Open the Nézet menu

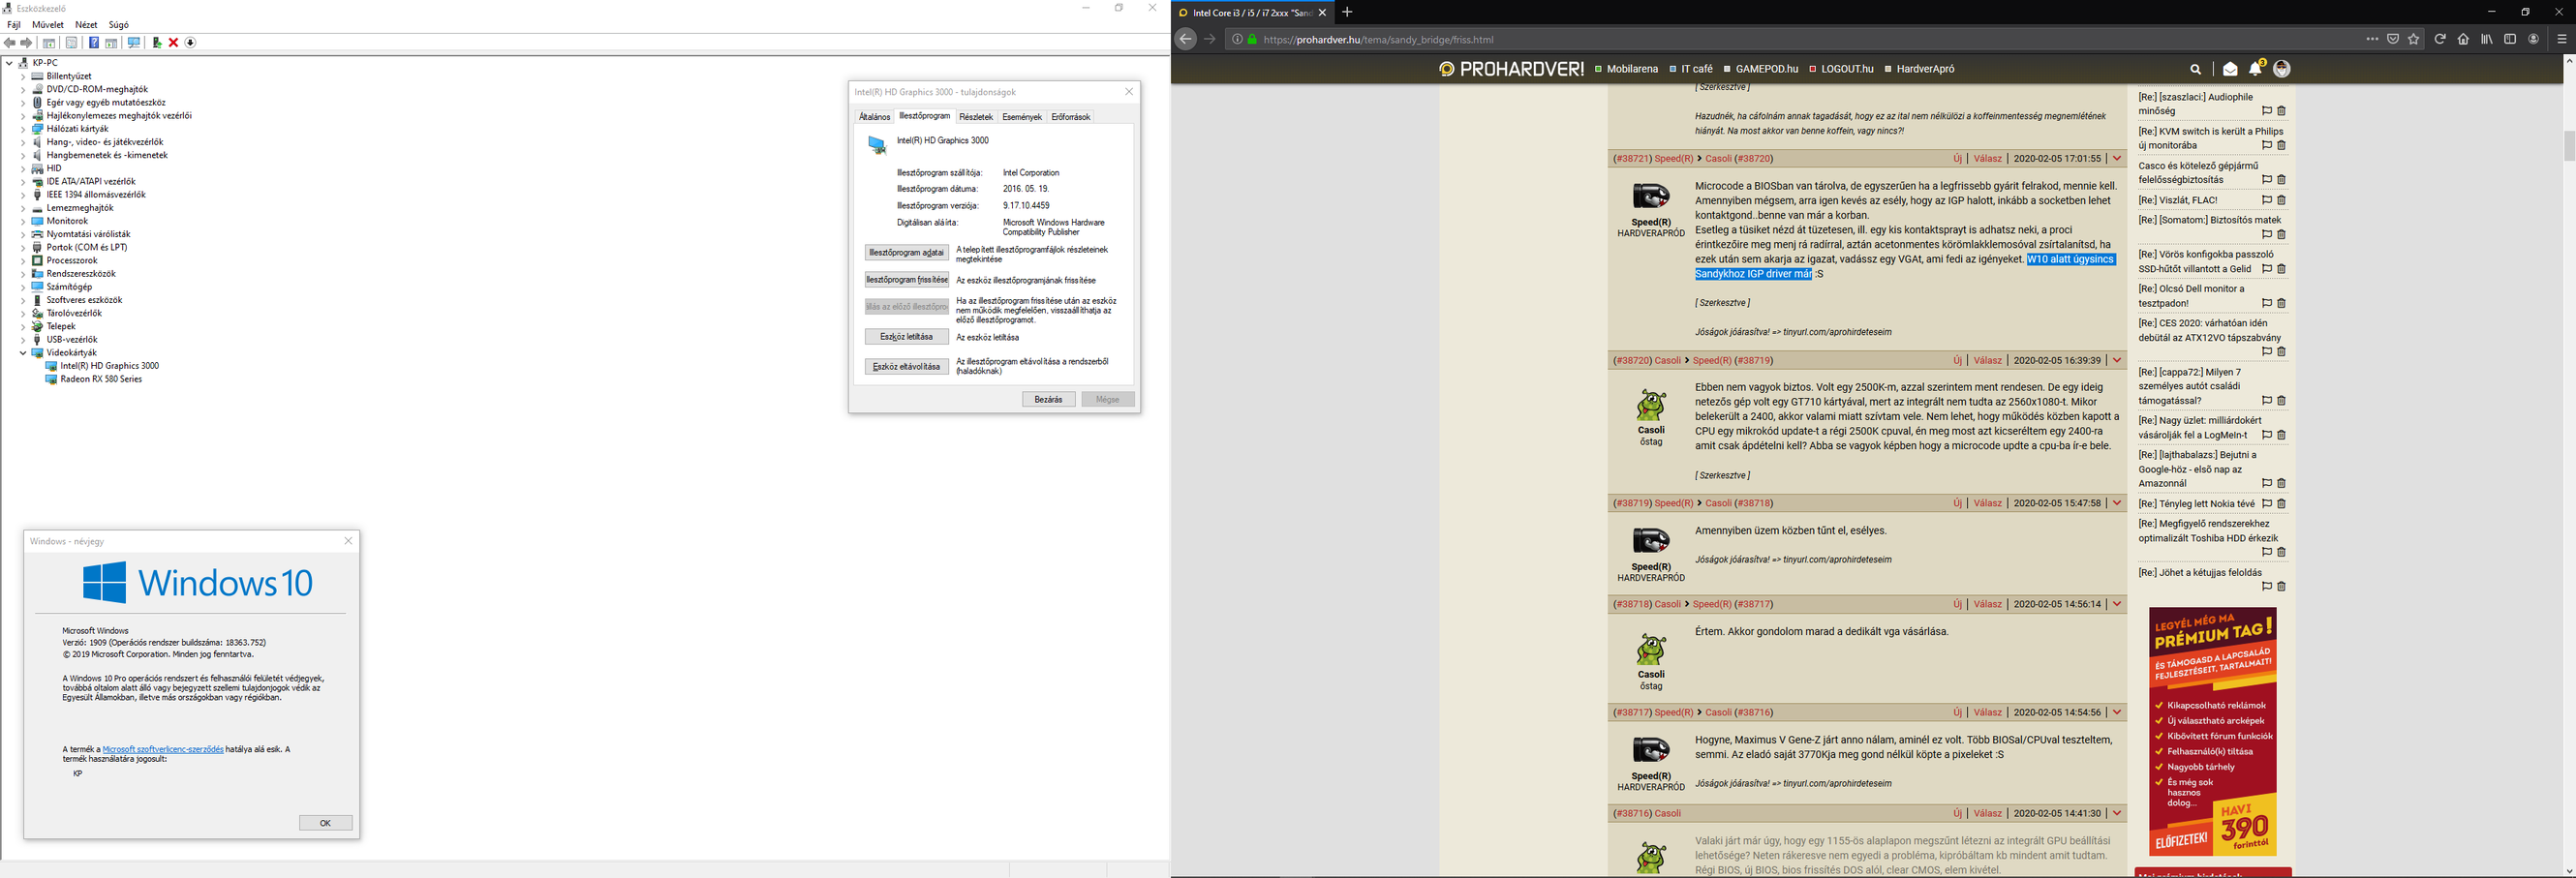(x=86, y=25)
